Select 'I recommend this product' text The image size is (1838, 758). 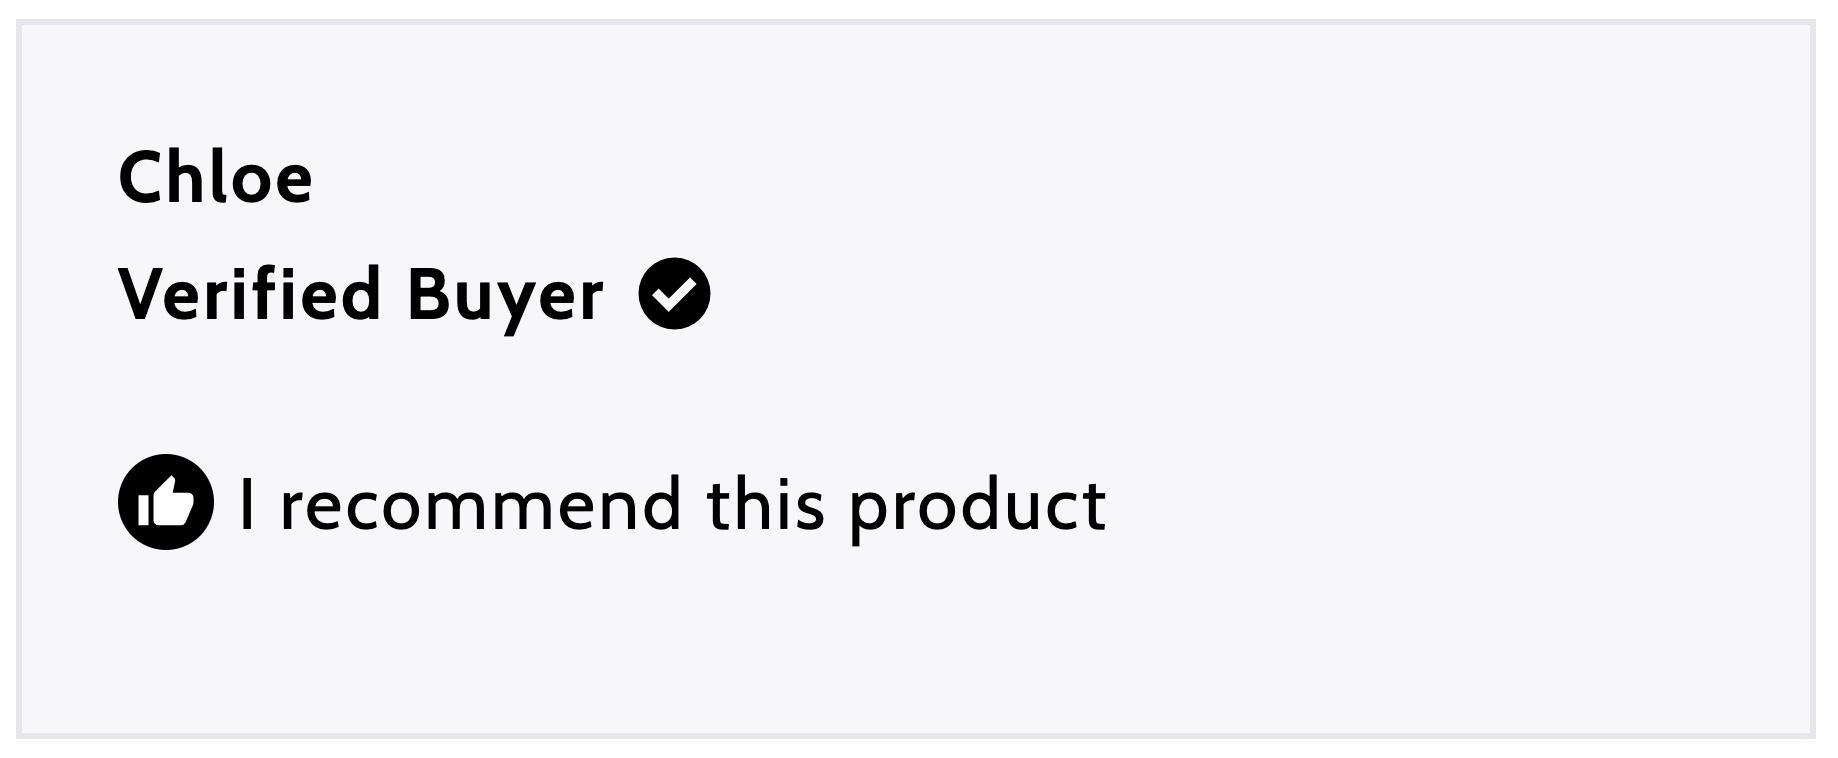[672, 506]
